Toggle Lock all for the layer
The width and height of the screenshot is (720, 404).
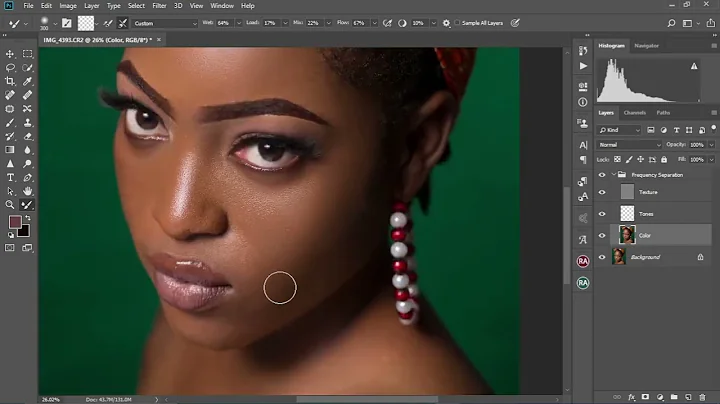pos(664,159)
